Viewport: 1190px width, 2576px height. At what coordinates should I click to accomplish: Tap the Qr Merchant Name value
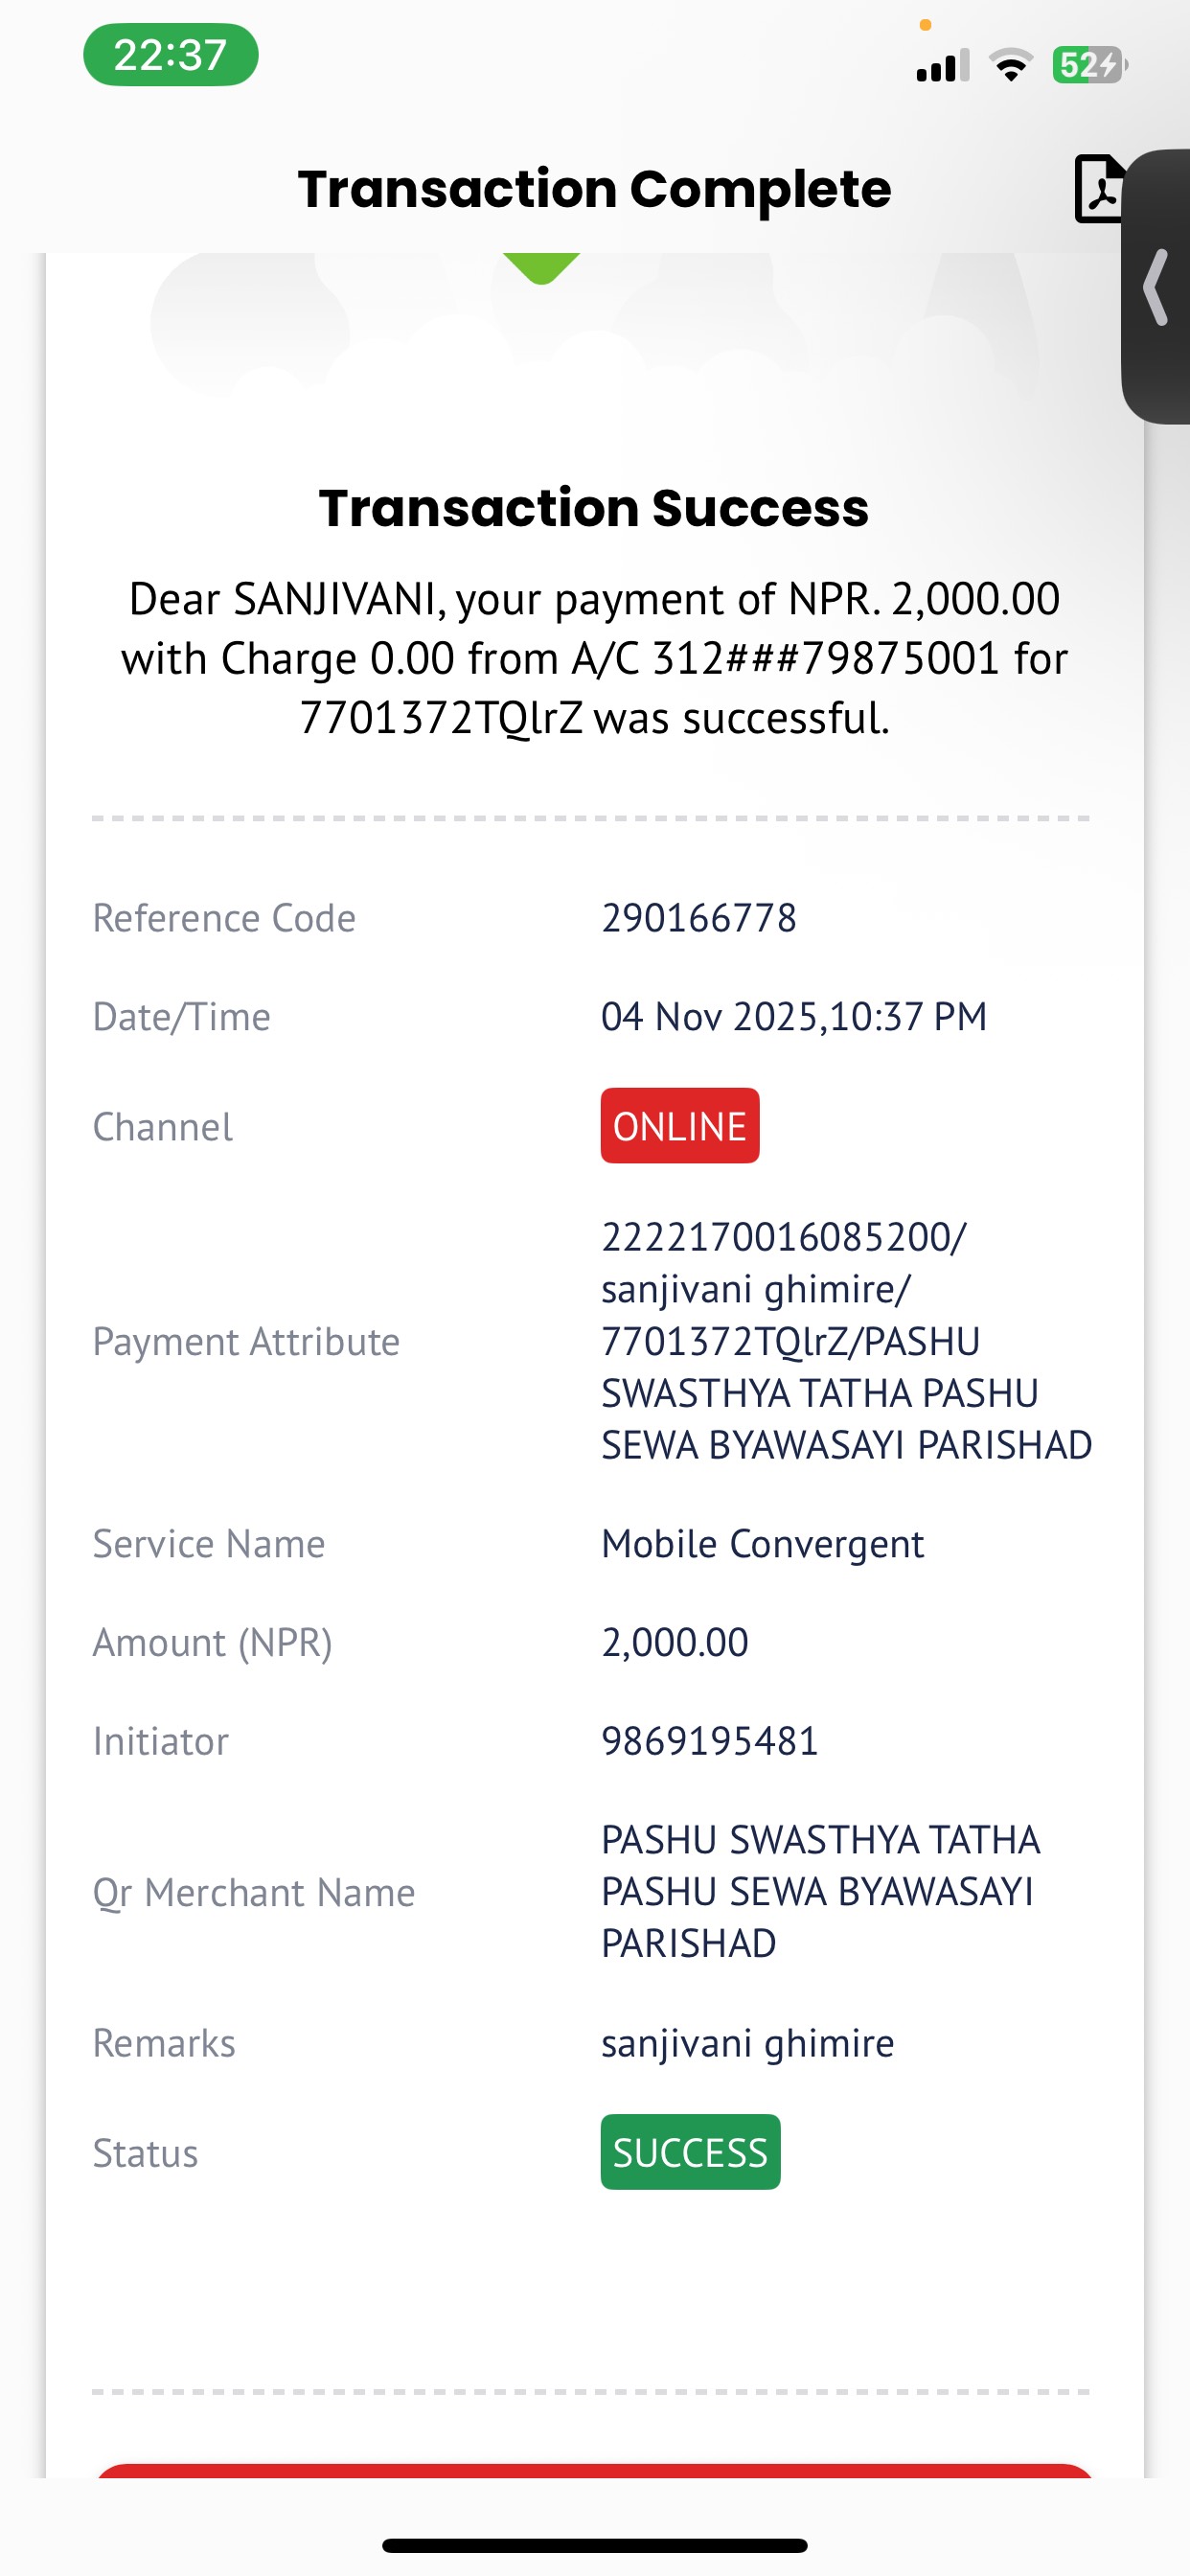pos(821,1891)
